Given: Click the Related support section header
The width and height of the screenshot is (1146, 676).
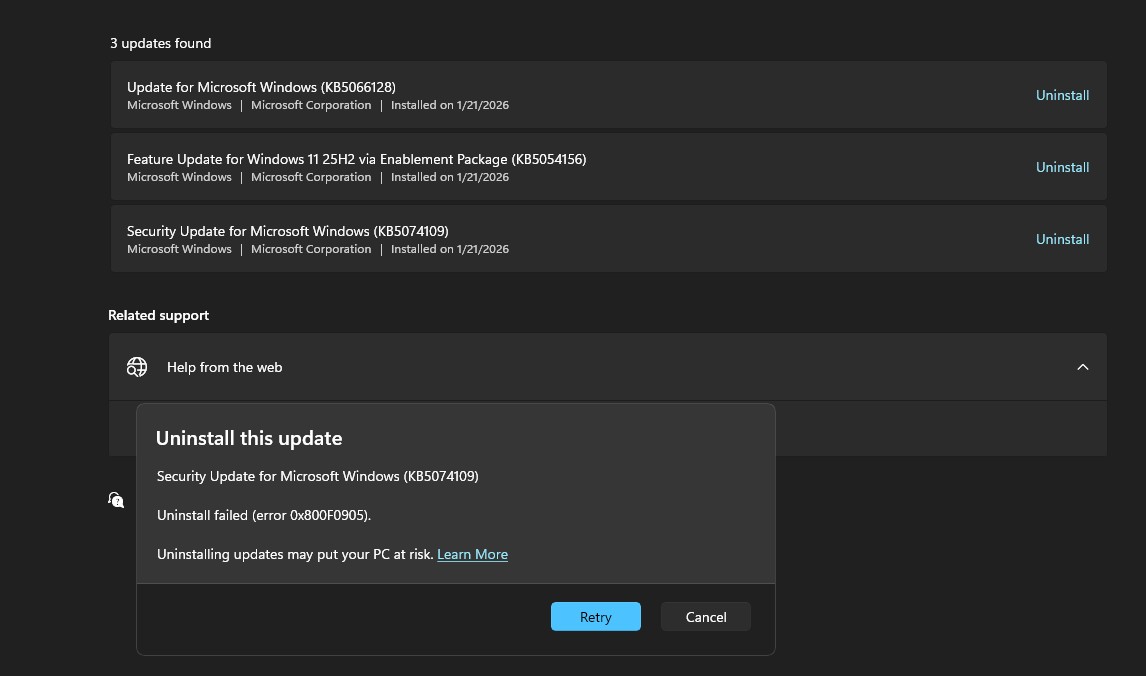Looking at the screenshot, I should tap(158, 315).
